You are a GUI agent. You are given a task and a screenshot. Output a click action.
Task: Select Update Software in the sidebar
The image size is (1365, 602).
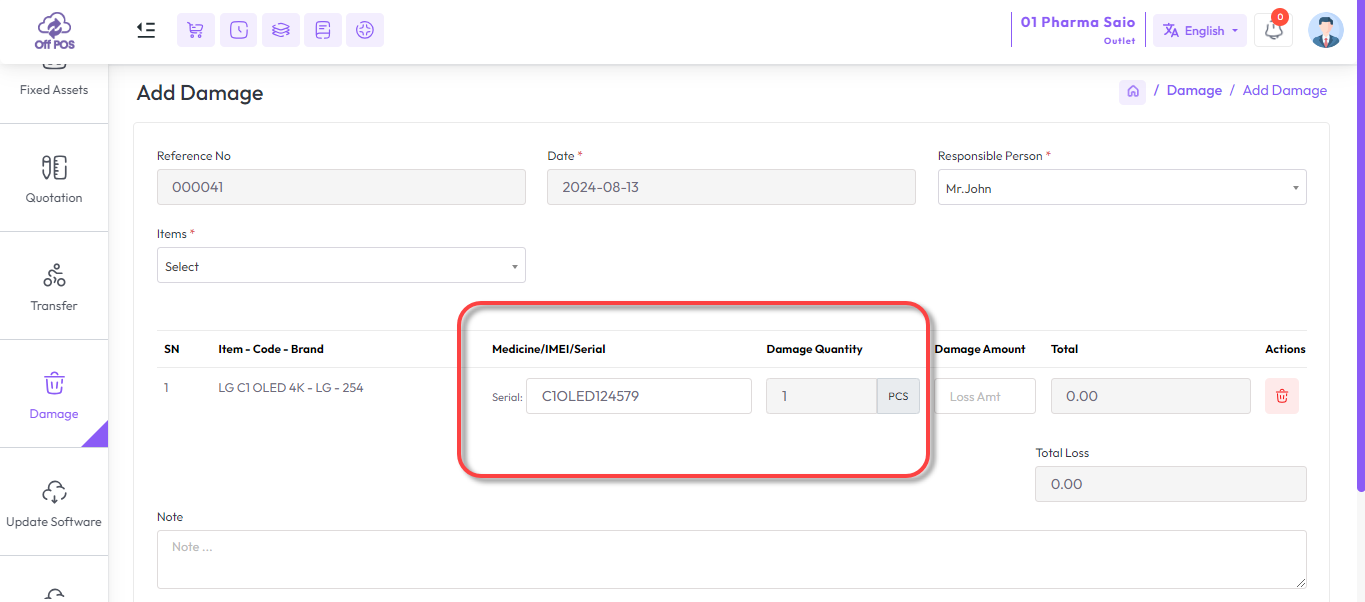[54, 503]
